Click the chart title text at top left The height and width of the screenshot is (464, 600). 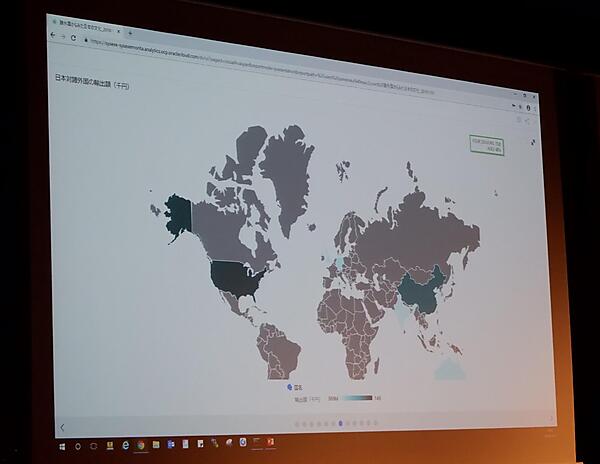tap(92, 82)
